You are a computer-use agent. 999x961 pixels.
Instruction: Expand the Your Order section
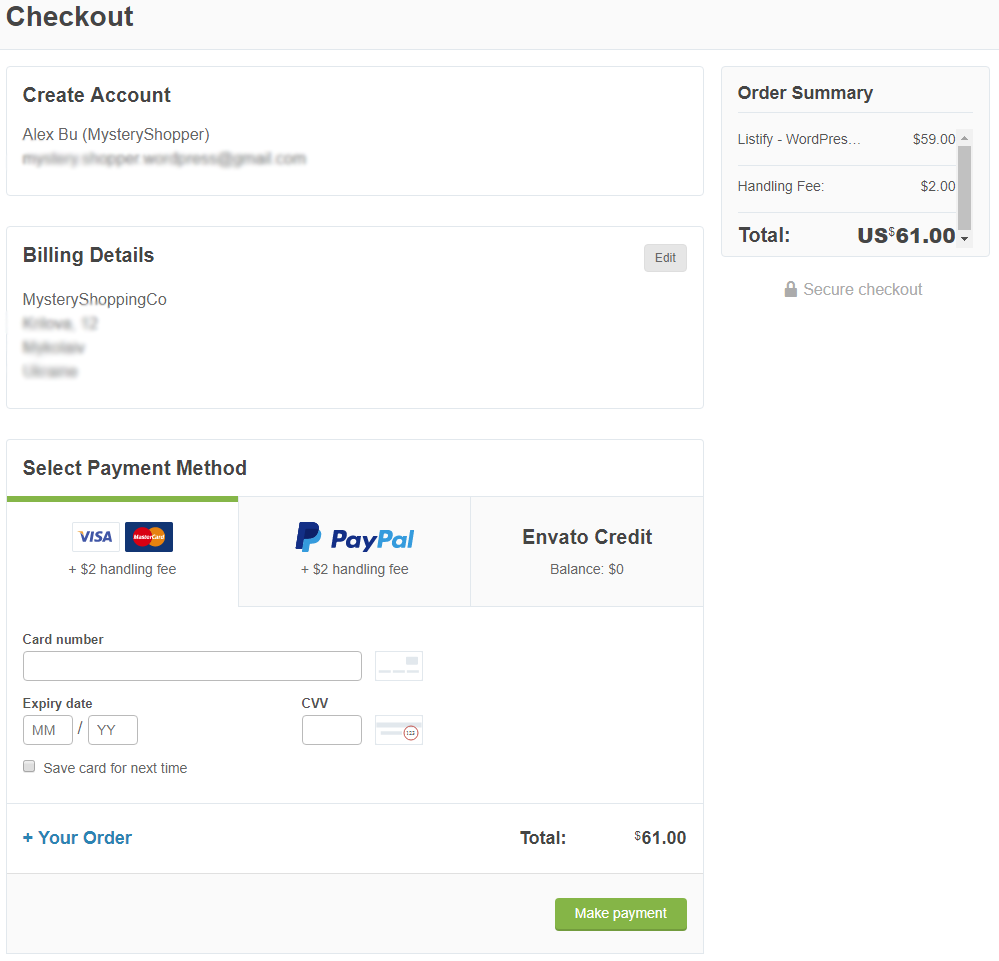click(78, 838)
